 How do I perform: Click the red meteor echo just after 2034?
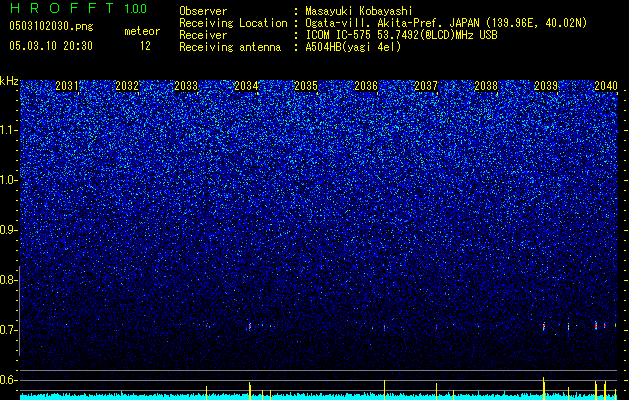(250, 327)
